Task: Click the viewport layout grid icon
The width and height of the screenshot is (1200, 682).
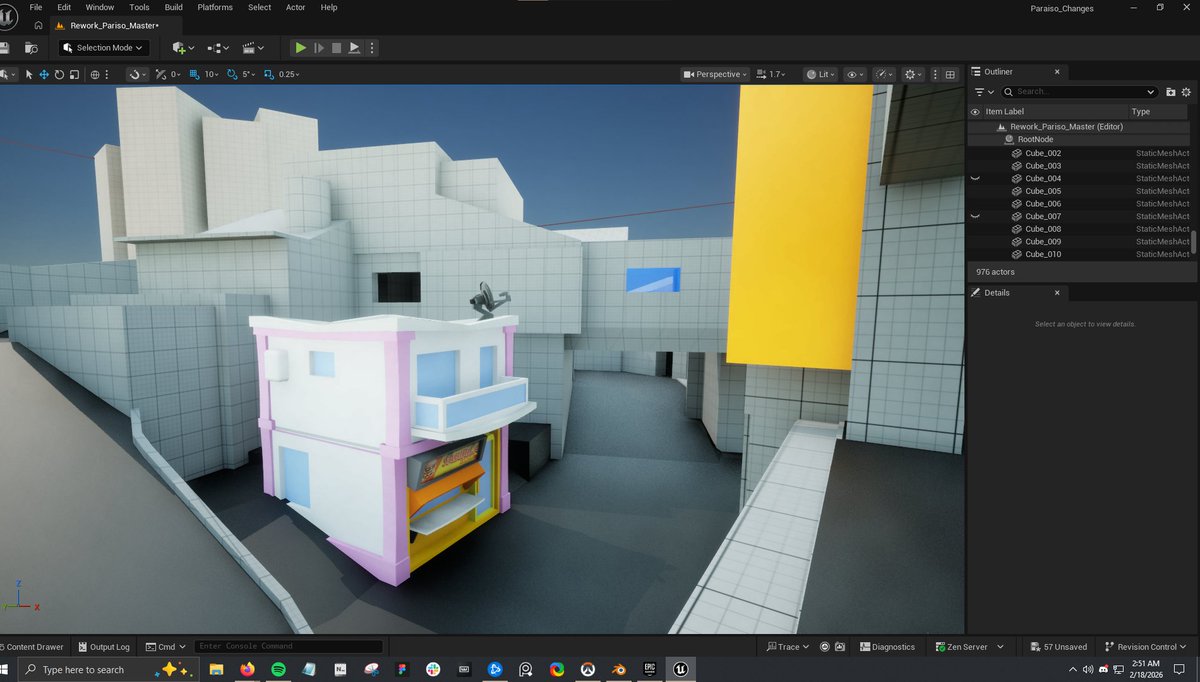Action: [950, 74]
